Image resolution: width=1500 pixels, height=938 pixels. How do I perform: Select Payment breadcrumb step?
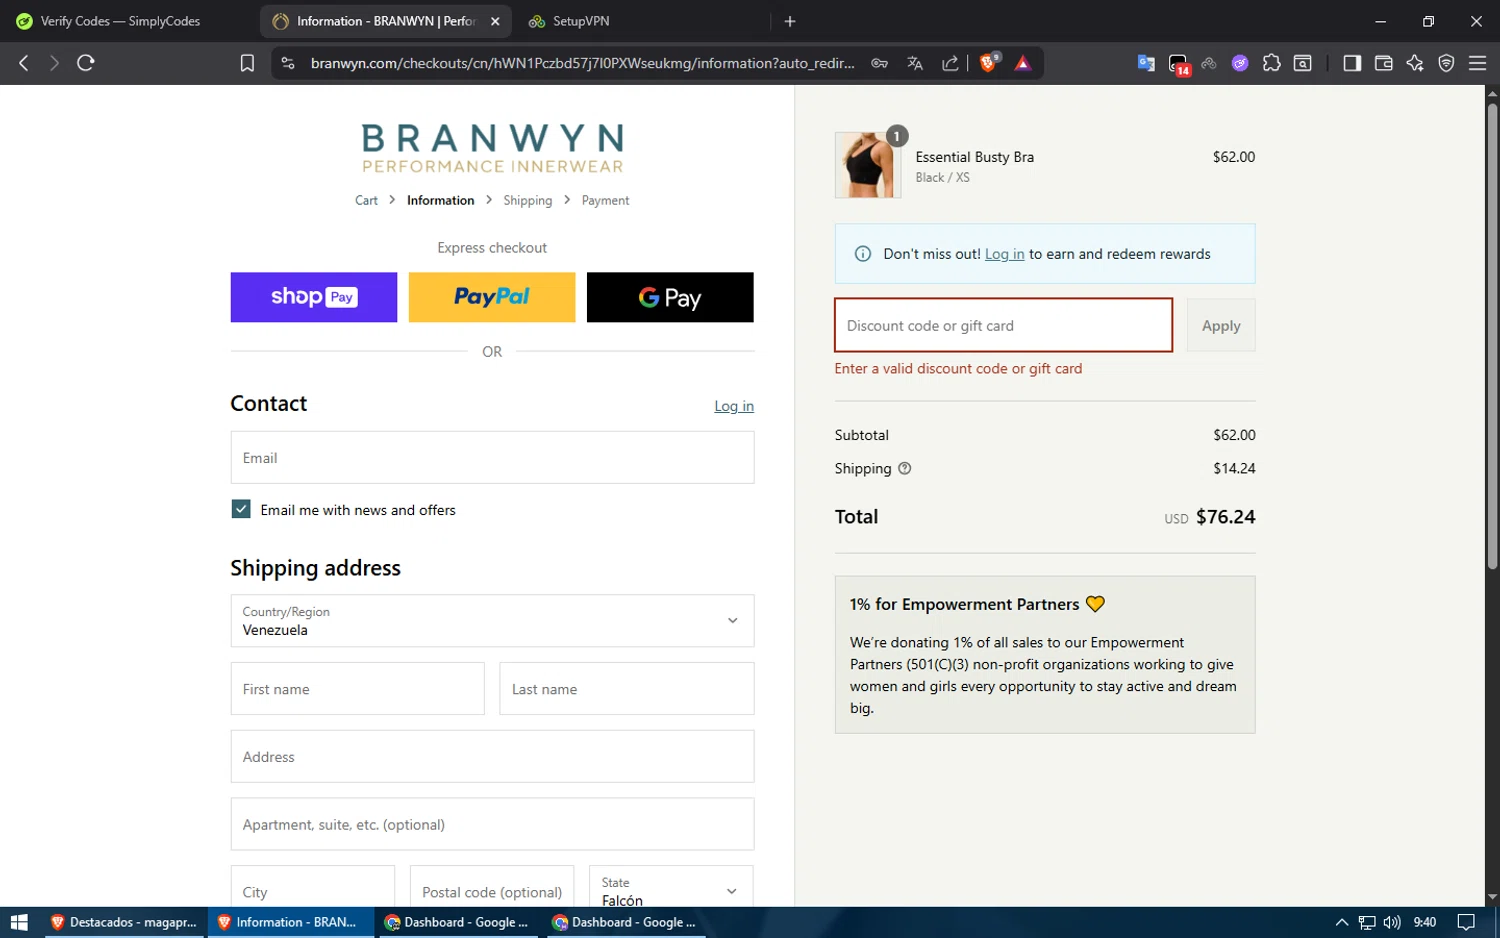tap(605, 200)
